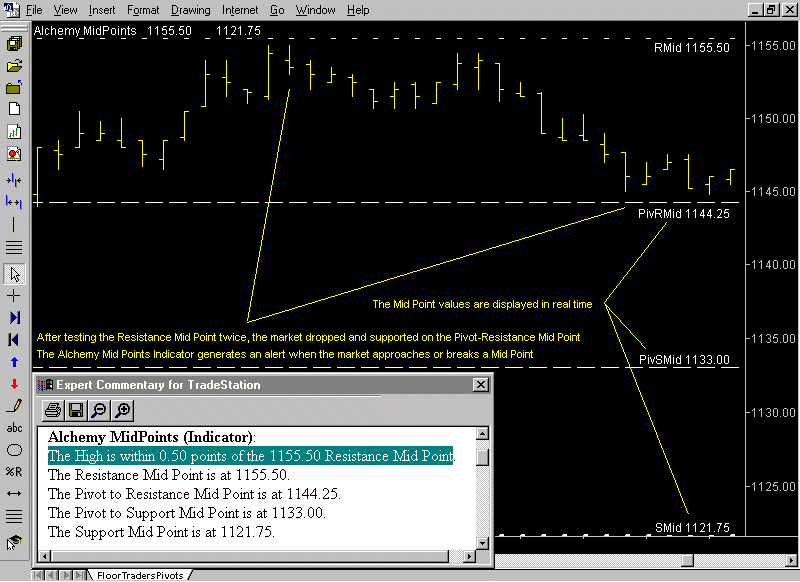Select the crosshair cursor tool
Viewport: 800px width, 582px height.
14,296
